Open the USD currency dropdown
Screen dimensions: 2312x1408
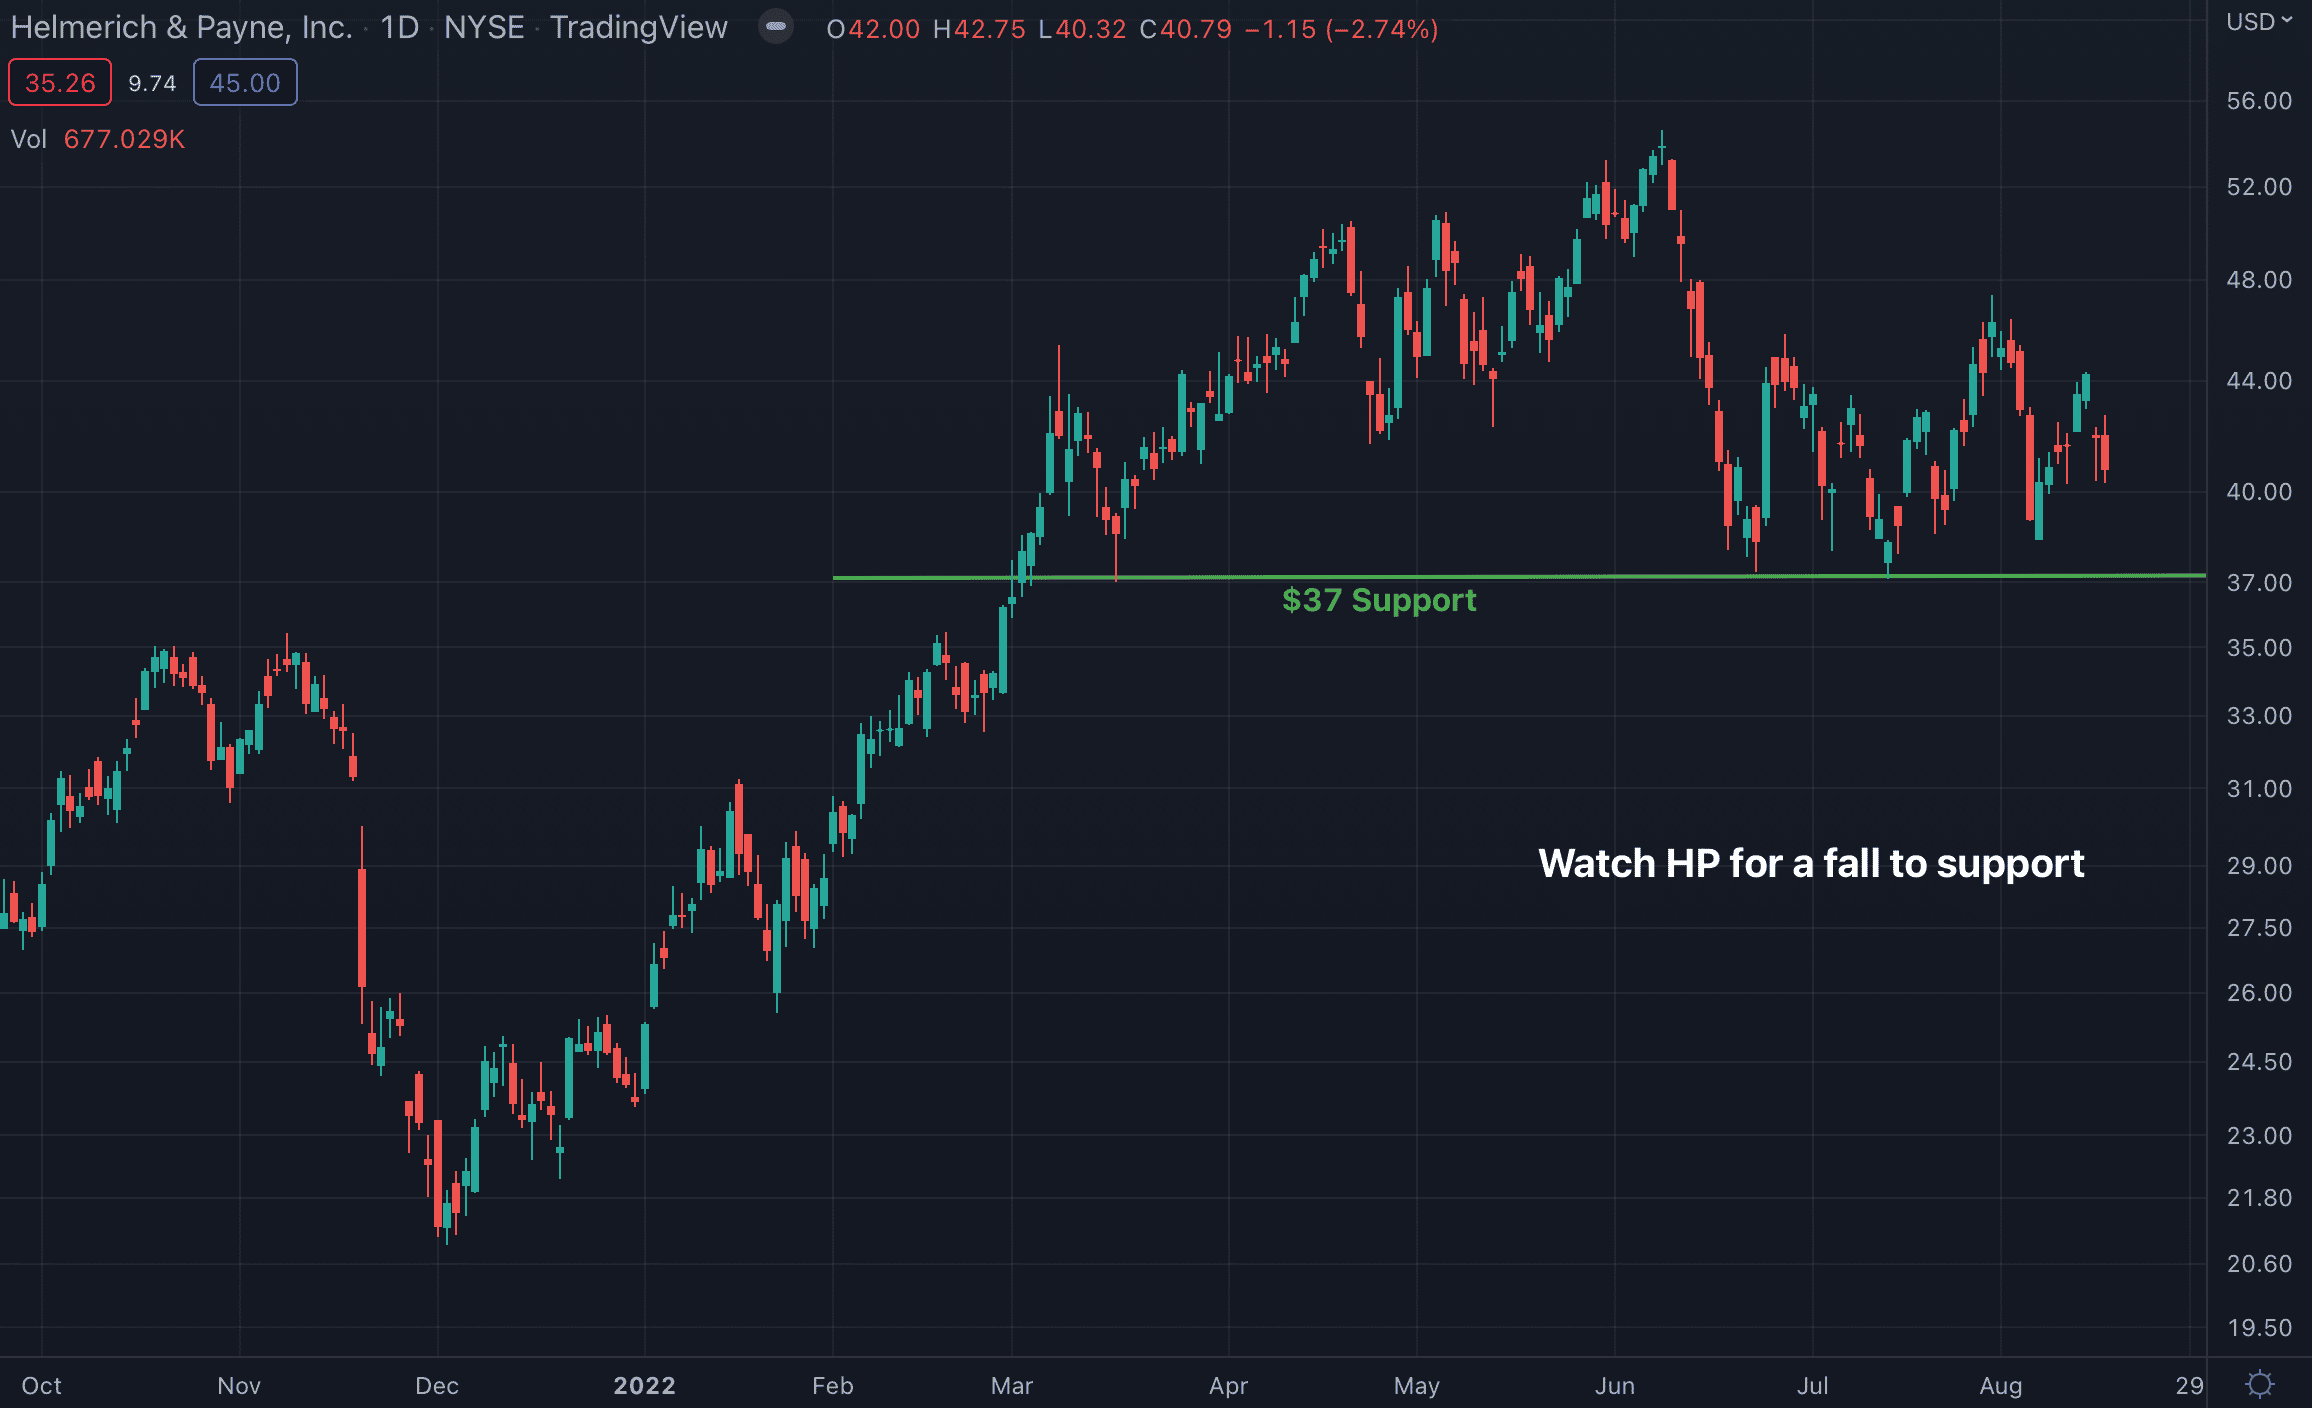(2258, 22)
